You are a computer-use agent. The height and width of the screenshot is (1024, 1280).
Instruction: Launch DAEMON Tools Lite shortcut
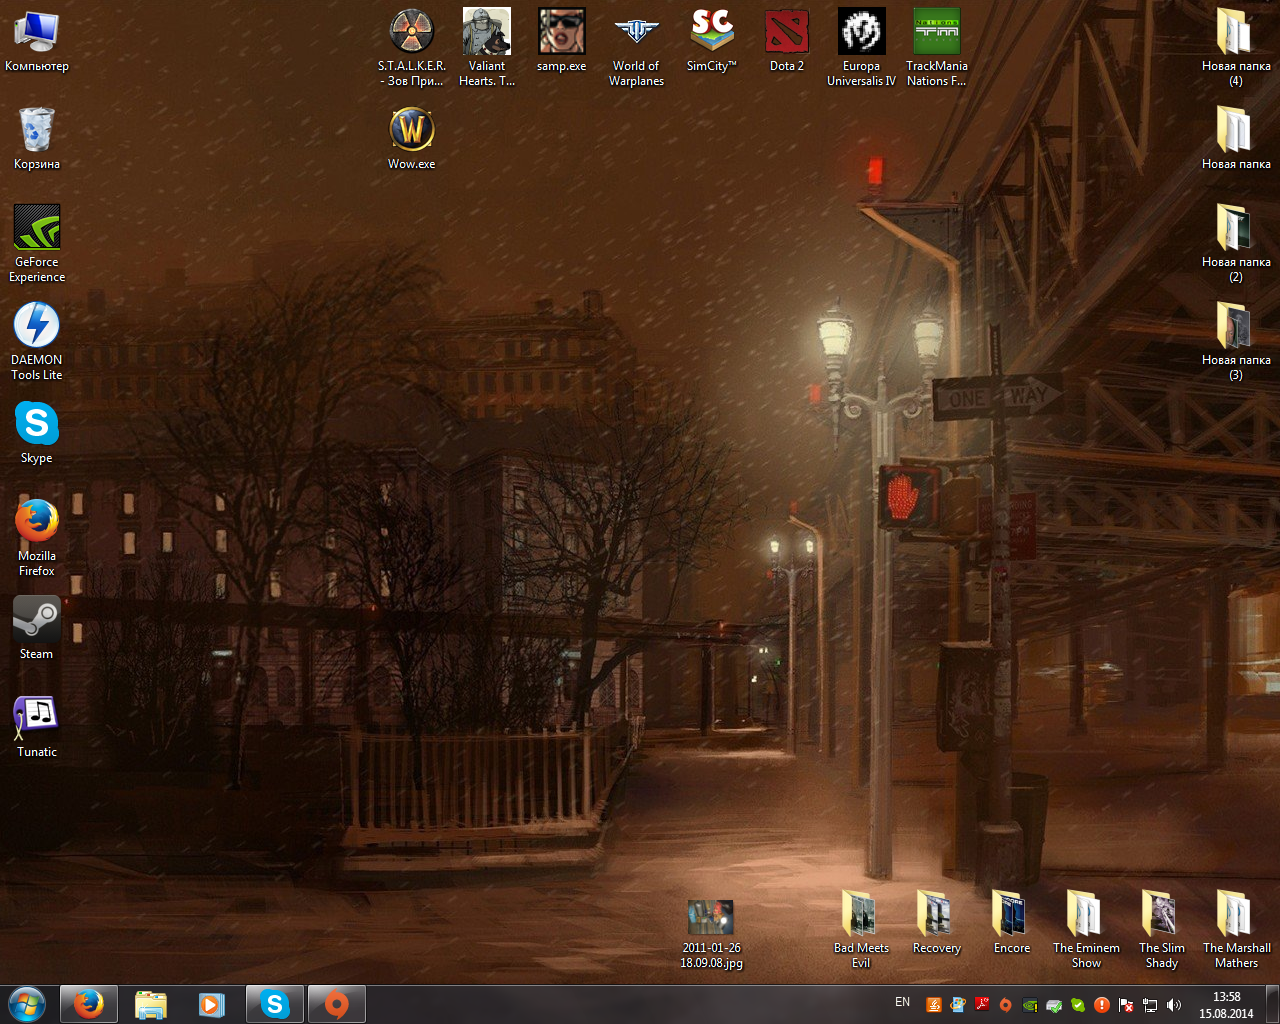point(37,342)
